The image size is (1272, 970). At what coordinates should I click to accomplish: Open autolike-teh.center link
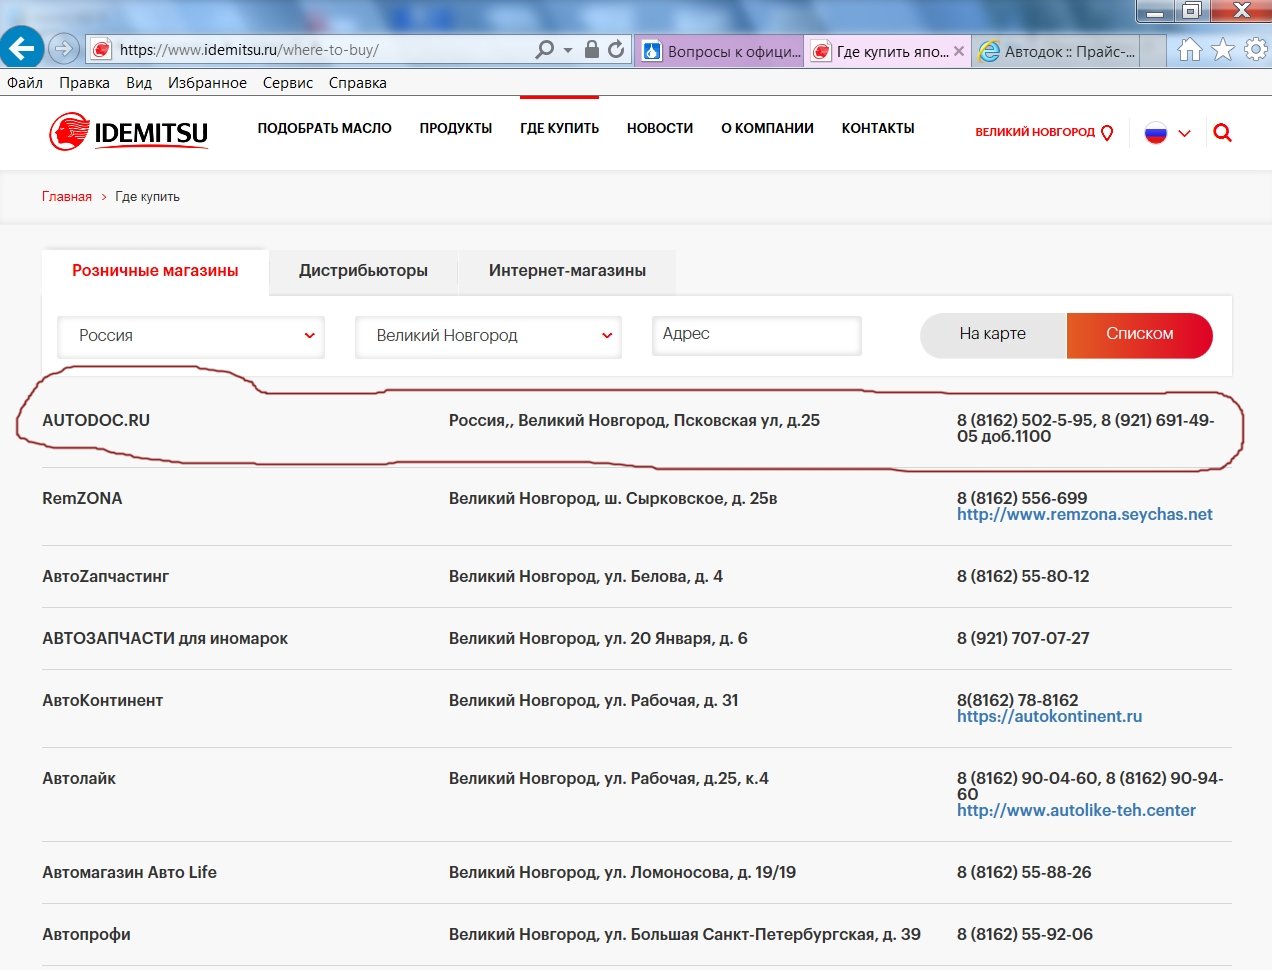tap(1076, 810)
